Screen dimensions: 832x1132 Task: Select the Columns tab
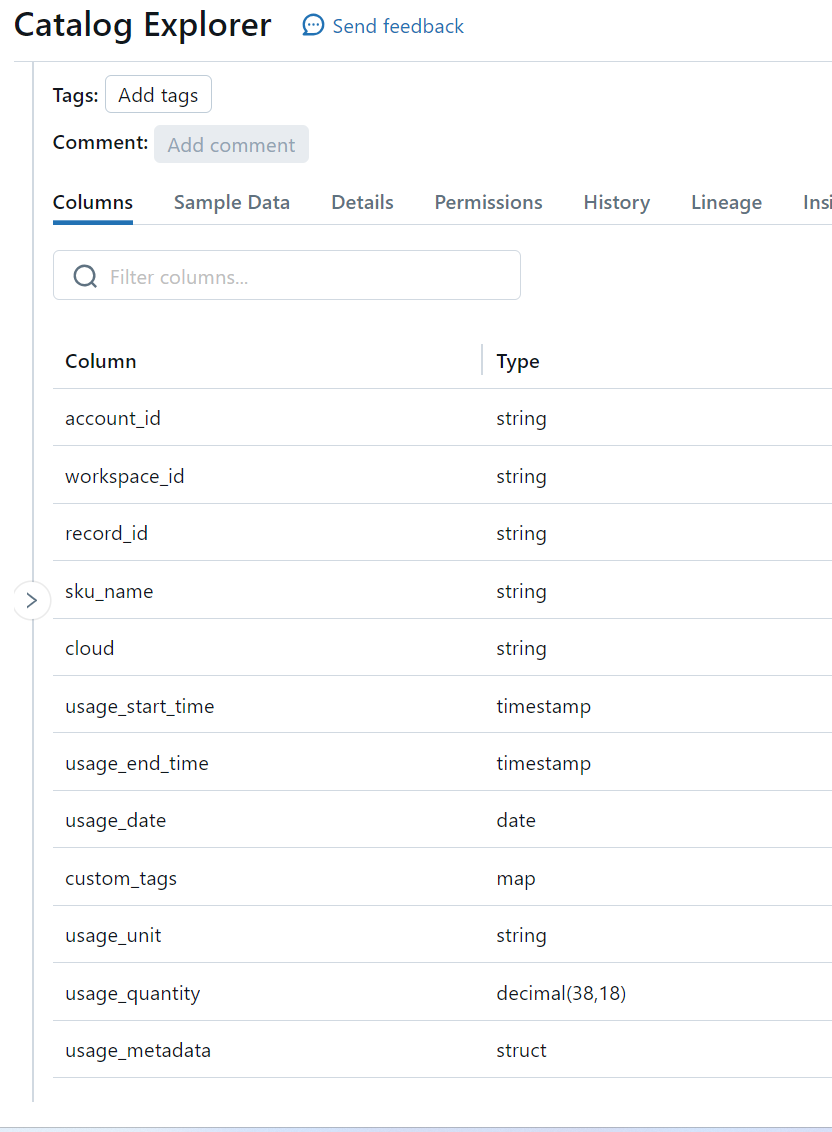click(93, 203)
